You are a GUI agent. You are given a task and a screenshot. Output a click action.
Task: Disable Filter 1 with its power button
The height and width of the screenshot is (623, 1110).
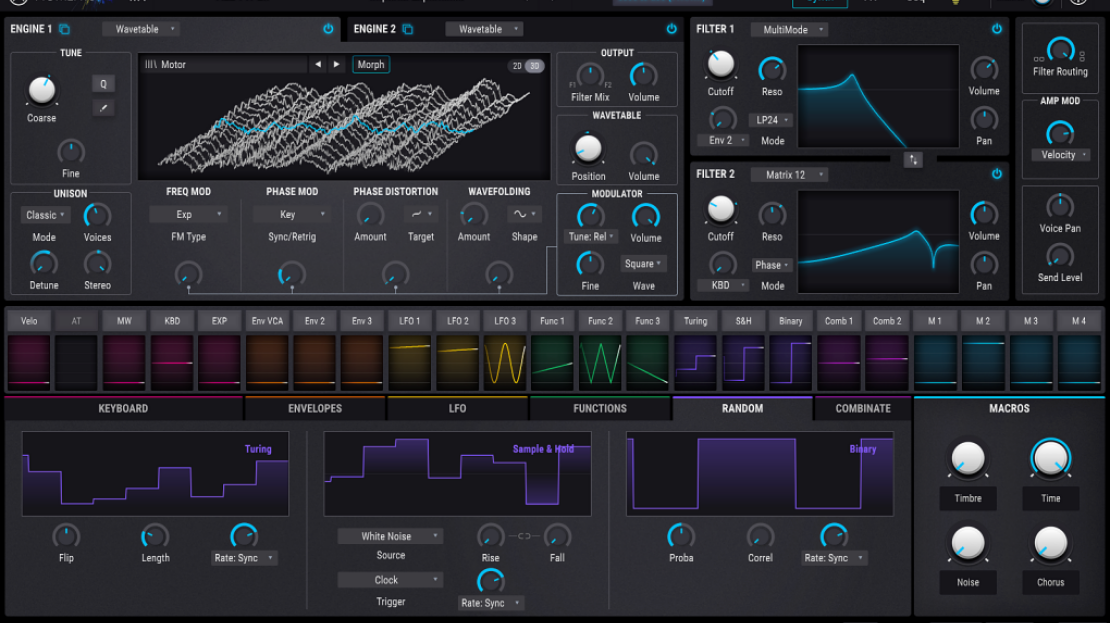tap(997, 29)
